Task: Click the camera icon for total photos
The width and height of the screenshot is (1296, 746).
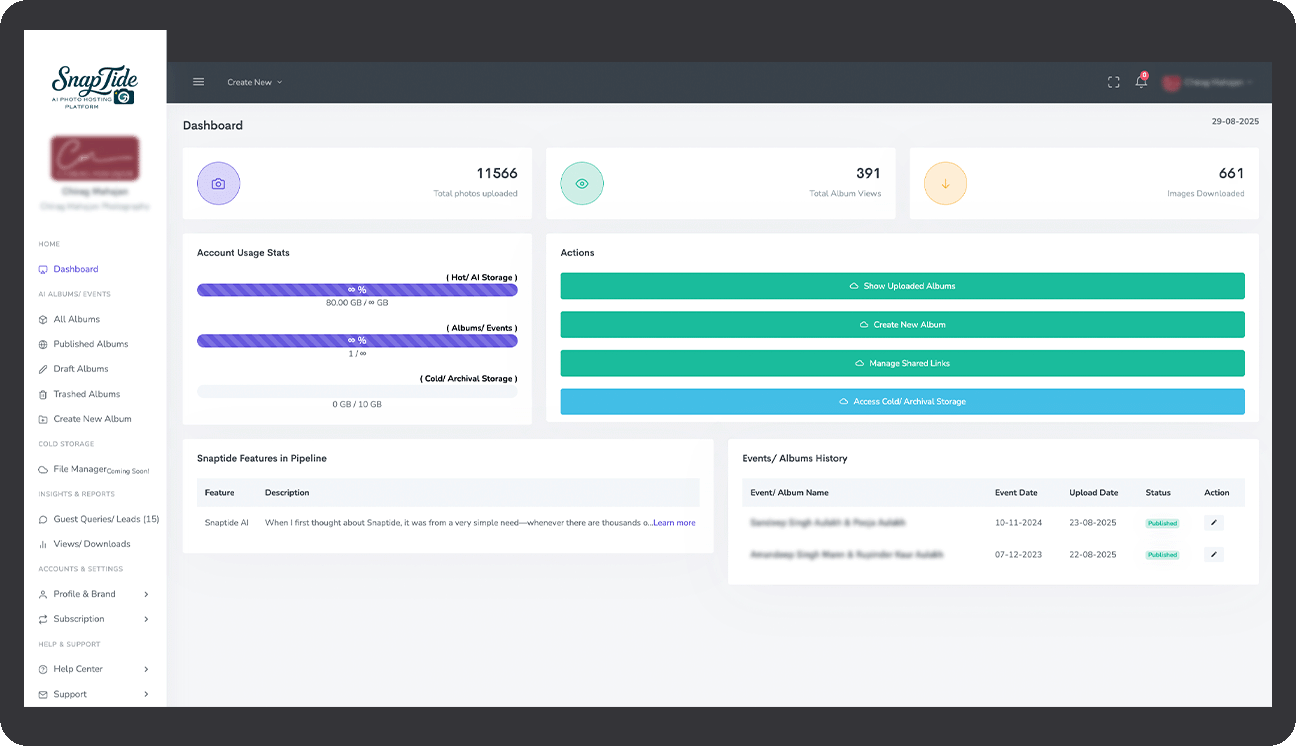Action: pos(218,184)
